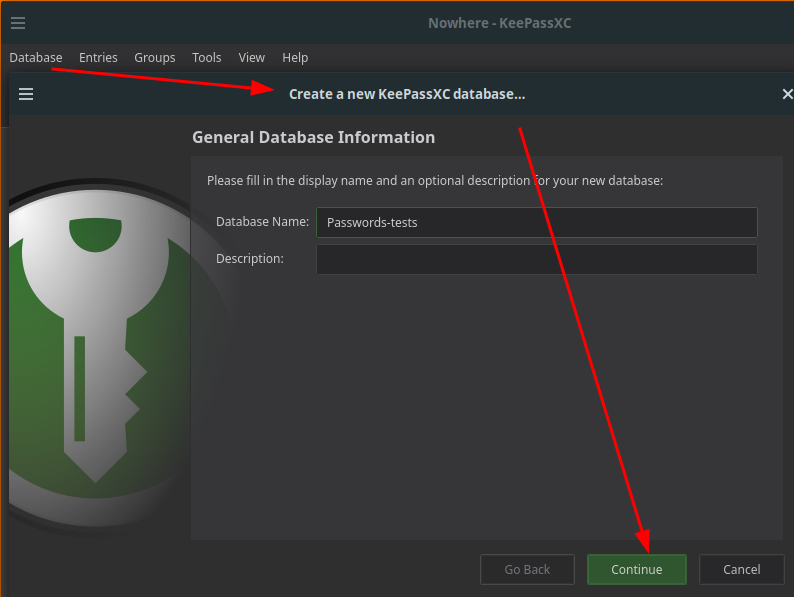This screenshot has width=794, height=597.
Task: Click the Go Back button
Action: coord(527,570)
